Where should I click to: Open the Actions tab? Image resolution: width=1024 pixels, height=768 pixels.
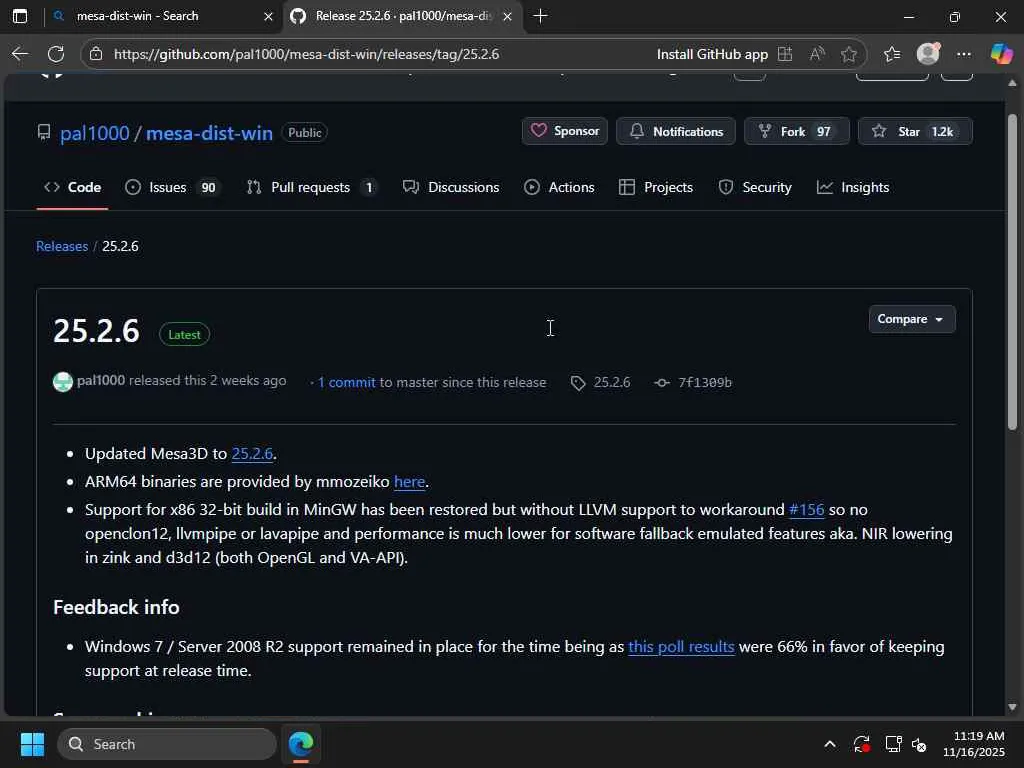(x=559, y=187)
